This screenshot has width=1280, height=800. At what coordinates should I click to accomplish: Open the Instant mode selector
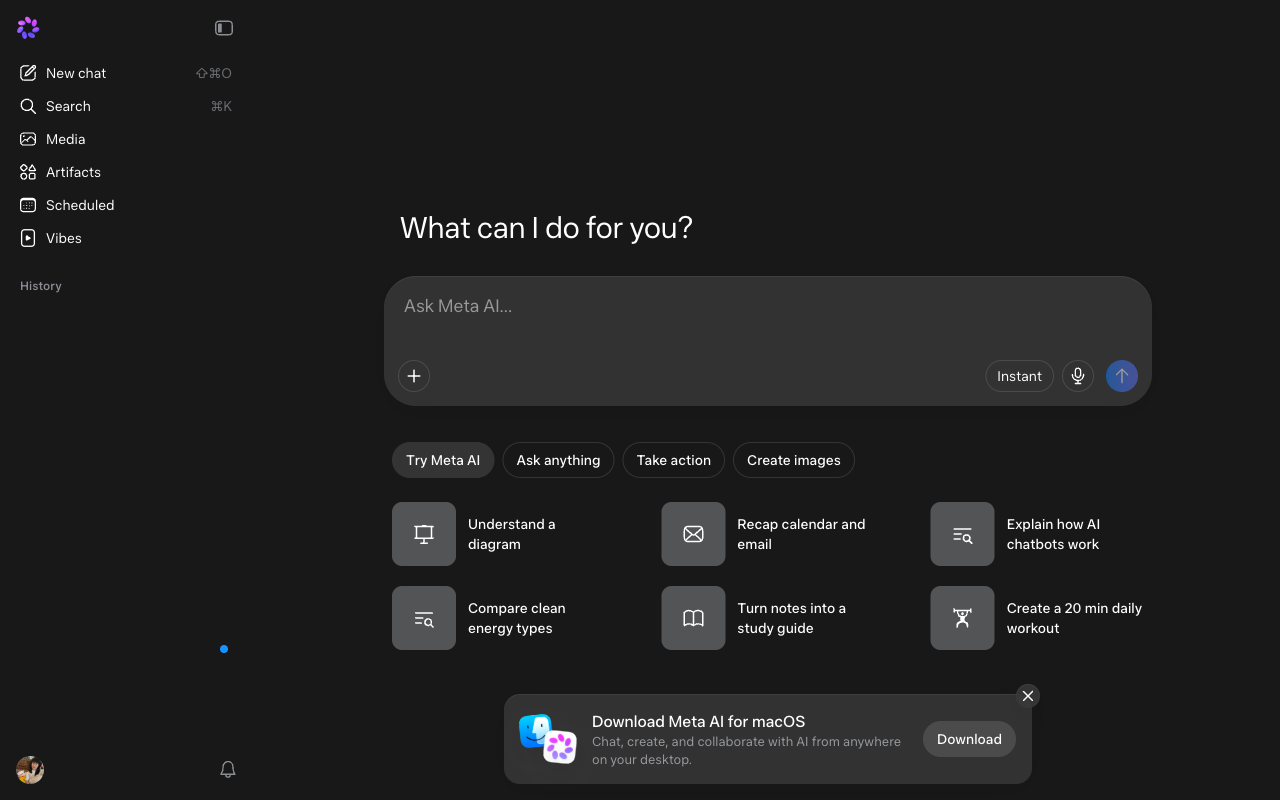pos(1019,376)
